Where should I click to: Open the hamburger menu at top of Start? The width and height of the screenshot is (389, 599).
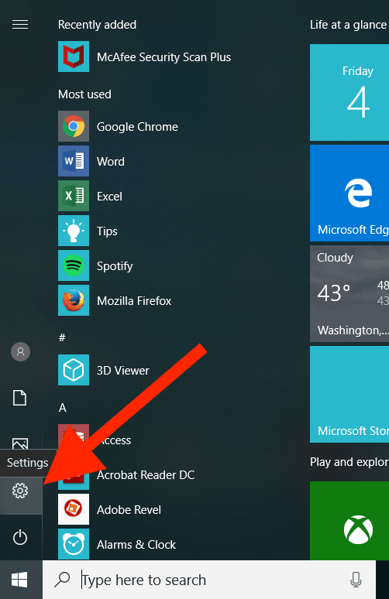pyautogui.click(x=20, y=25)
